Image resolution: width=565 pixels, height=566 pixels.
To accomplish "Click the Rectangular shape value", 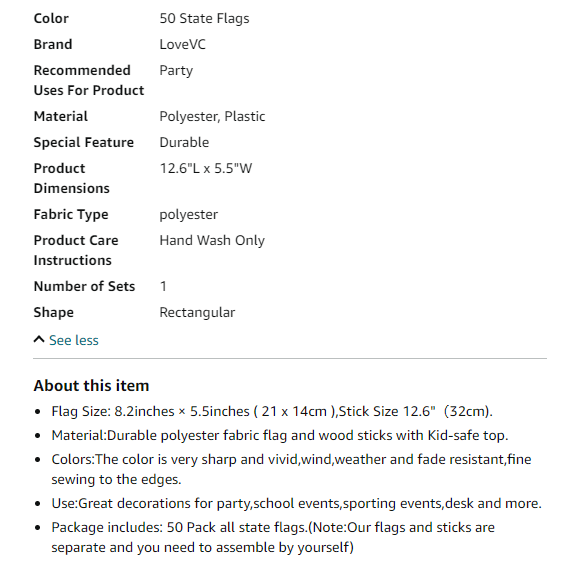I will point(197,313).
